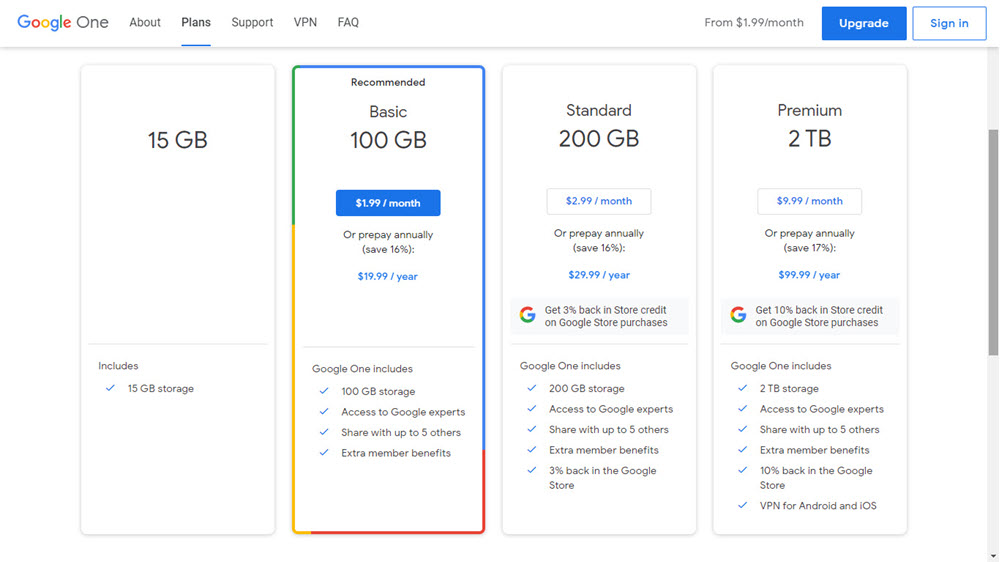The image size is (1000, 562).
Task: Click 'VPN for Android and iOS' feature text
Action: (x=818, y=506)
